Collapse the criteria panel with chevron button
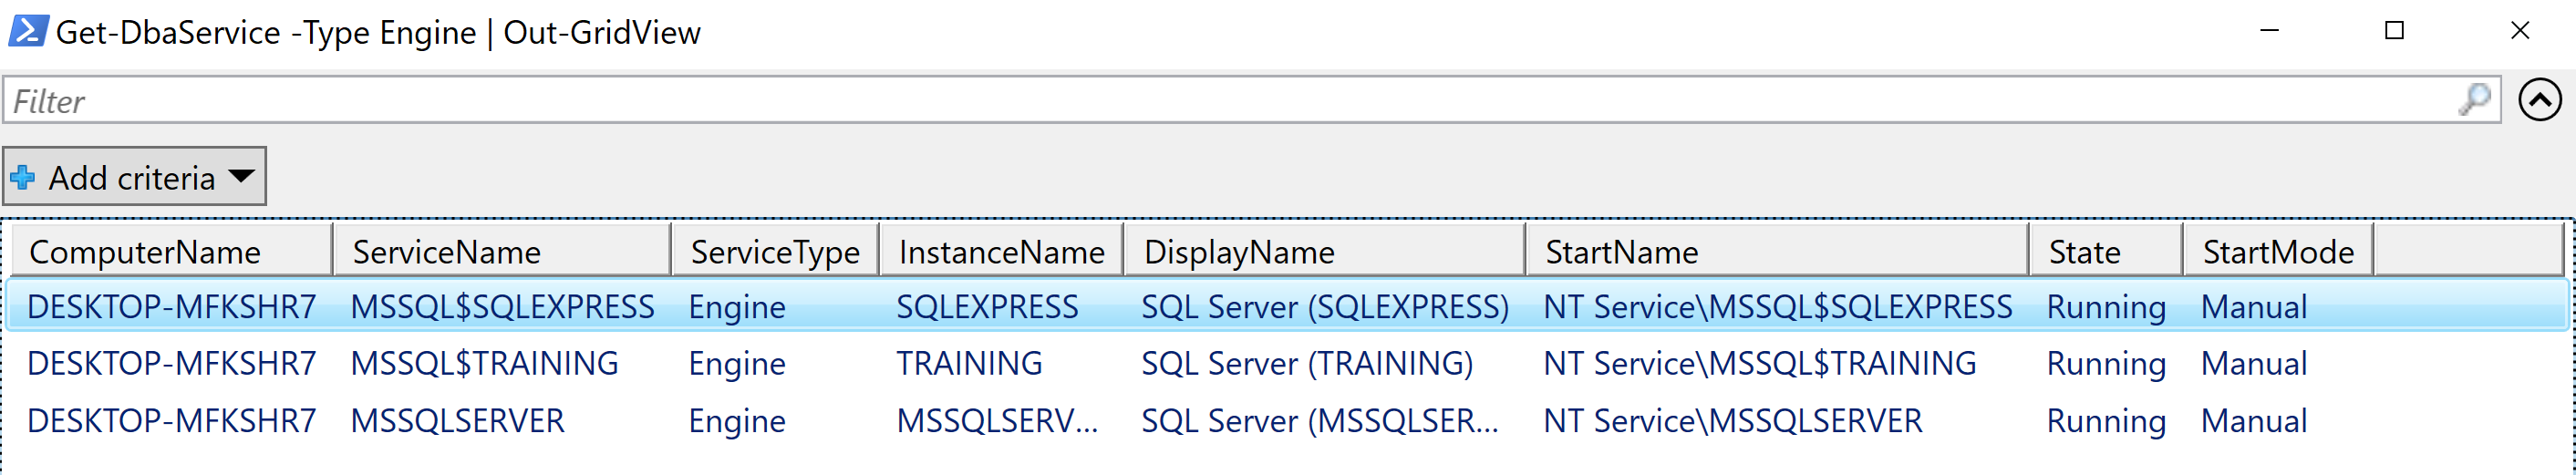Viewport: 2576px width, 475px height. pyautogui.click(x=2539, y=100)
